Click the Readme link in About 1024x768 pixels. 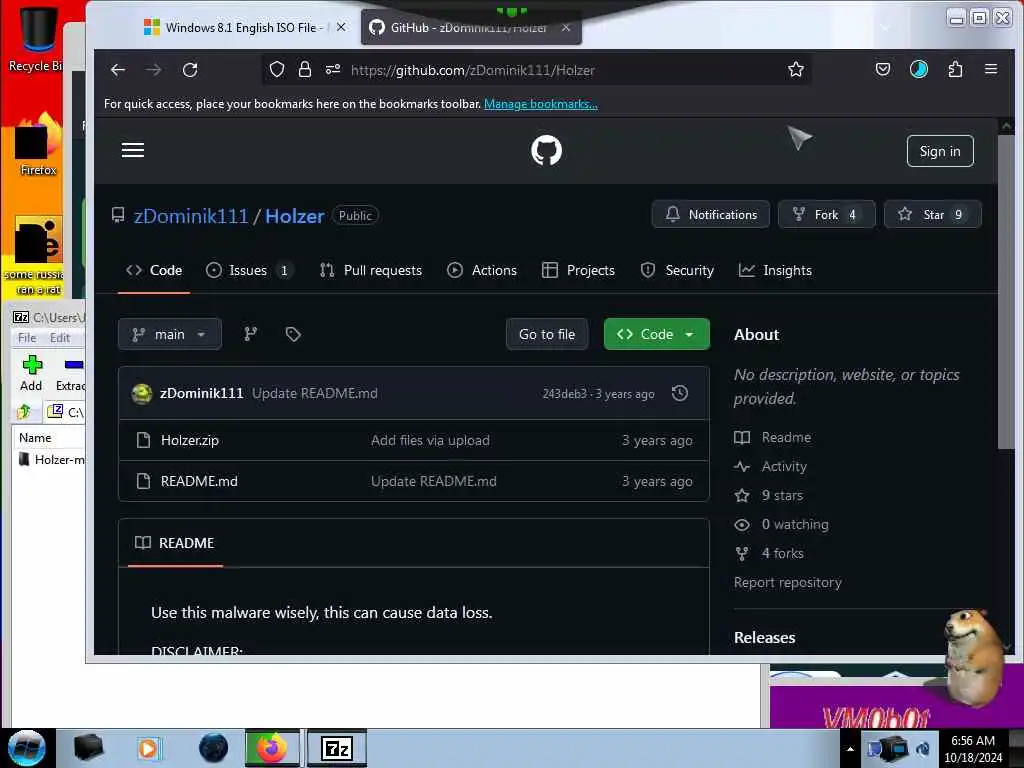(x=773, y=438)
